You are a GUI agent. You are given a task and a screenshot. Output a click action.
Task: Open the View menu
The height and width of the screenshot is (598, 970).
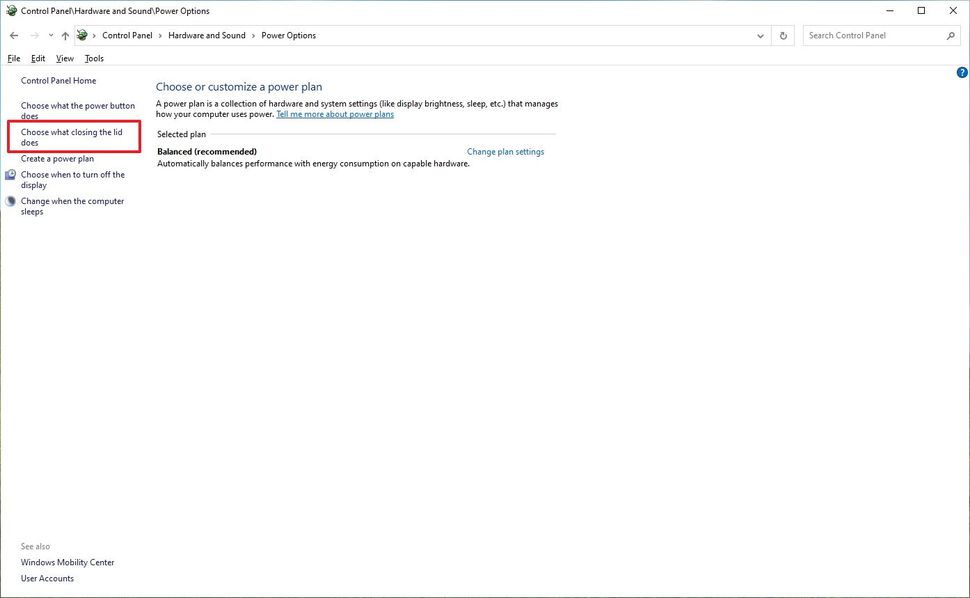65,59
